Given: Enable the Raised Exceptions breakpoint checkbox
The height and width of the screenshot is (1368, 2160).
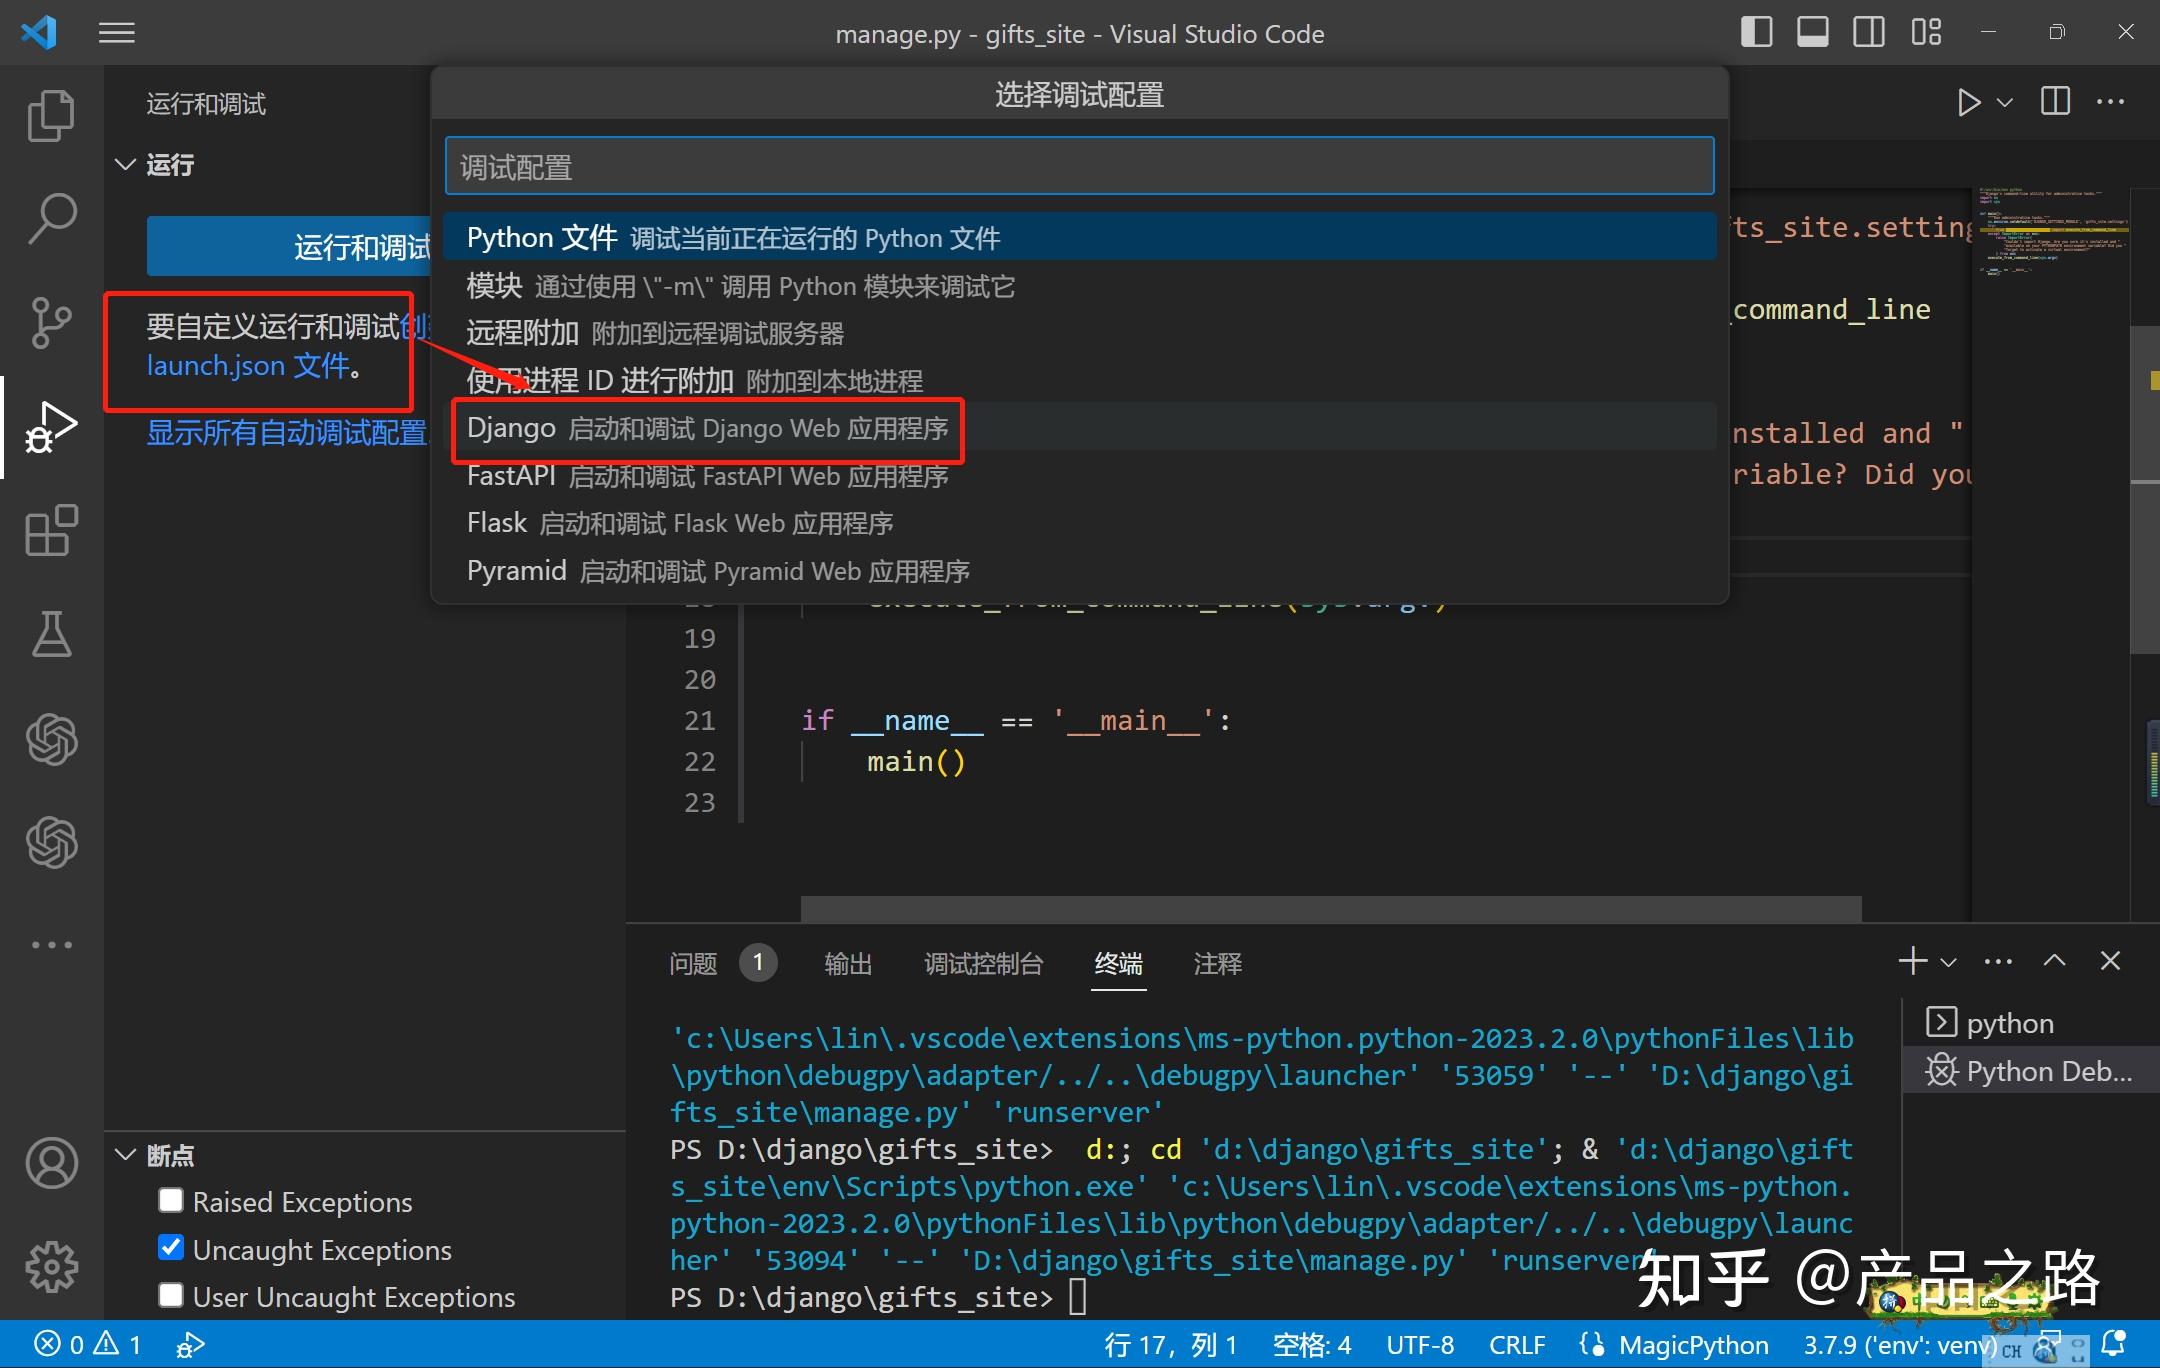Looking at the screenshot, I should click(x=171, y=1199).
